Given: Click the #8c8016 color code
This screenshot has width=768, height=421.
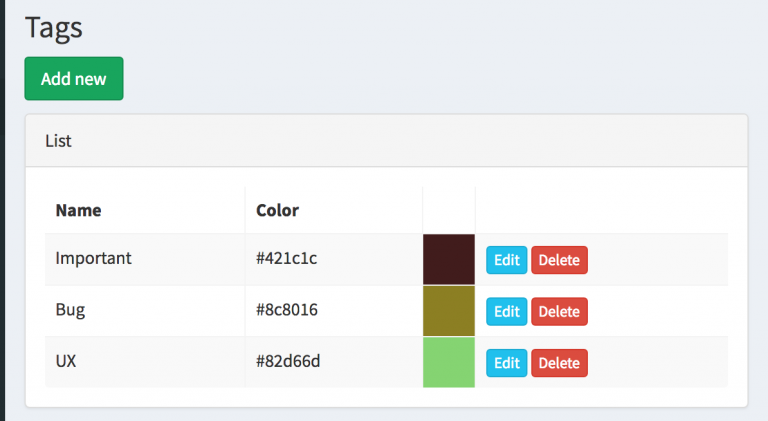Looking at the screenshot, I should [x=287, y=310].
